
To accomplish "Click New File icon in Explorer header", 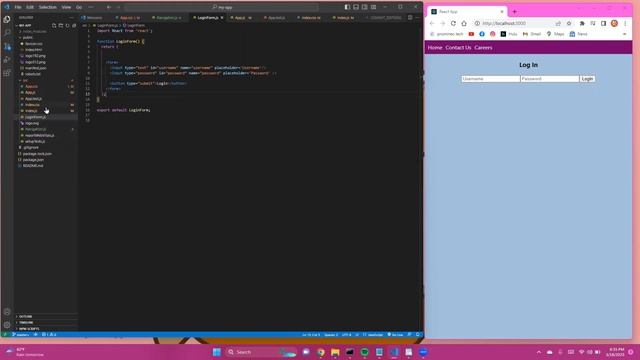I will [54, 25].
